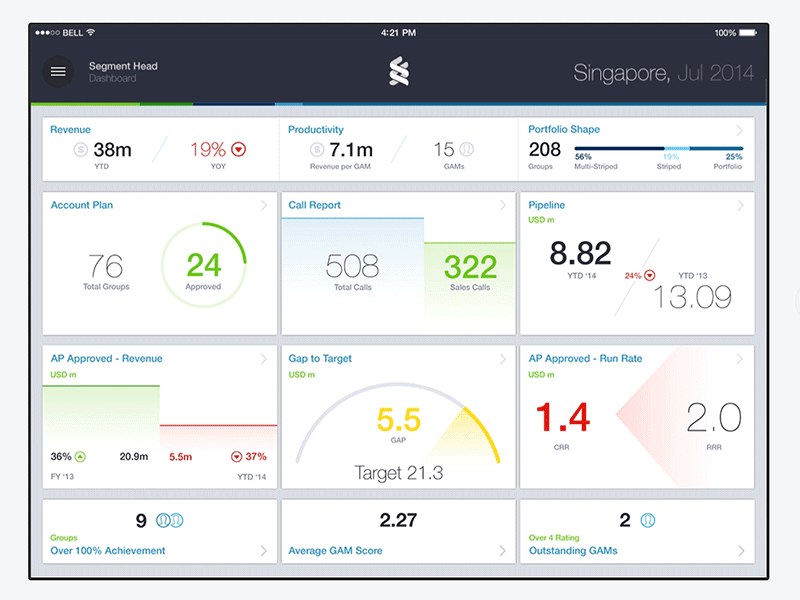Click the people icons beside 9 Groups

pyautogui.click(x=169, y=520)
